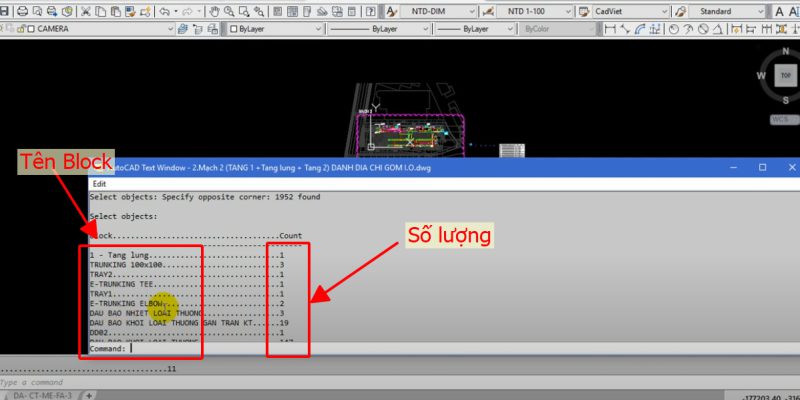800x400 pixels.
Task: Click the new drawing tab plus button
Action: point(89,394)
